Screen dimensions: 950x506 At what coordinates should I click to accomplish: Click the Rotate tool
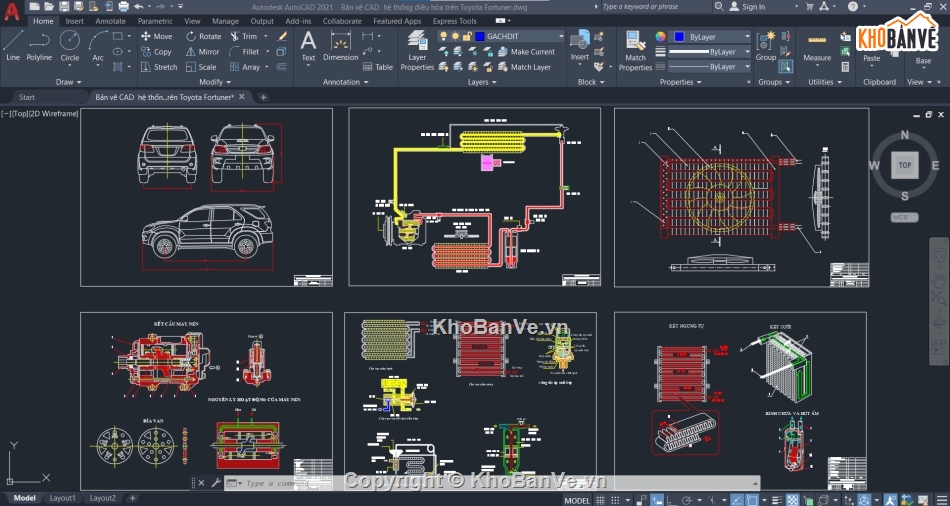coord(204,36)
